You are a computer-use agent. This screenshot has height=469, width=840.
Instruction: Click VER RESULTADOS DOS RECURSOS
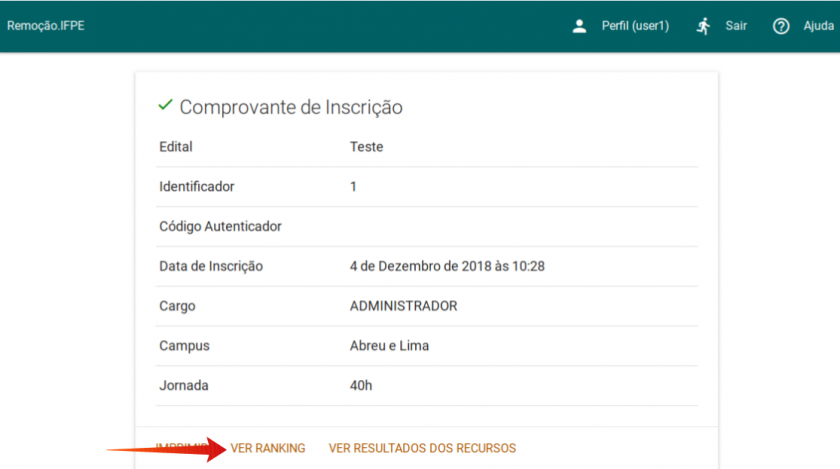click(422, 448)
